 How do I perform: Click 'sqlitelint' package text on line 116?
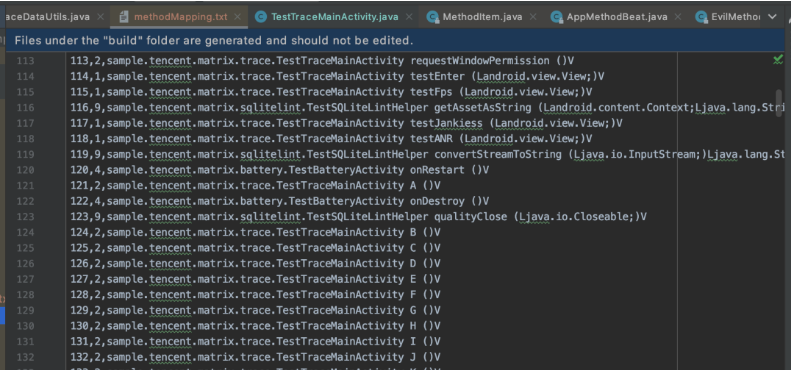[x=271, y=108]
